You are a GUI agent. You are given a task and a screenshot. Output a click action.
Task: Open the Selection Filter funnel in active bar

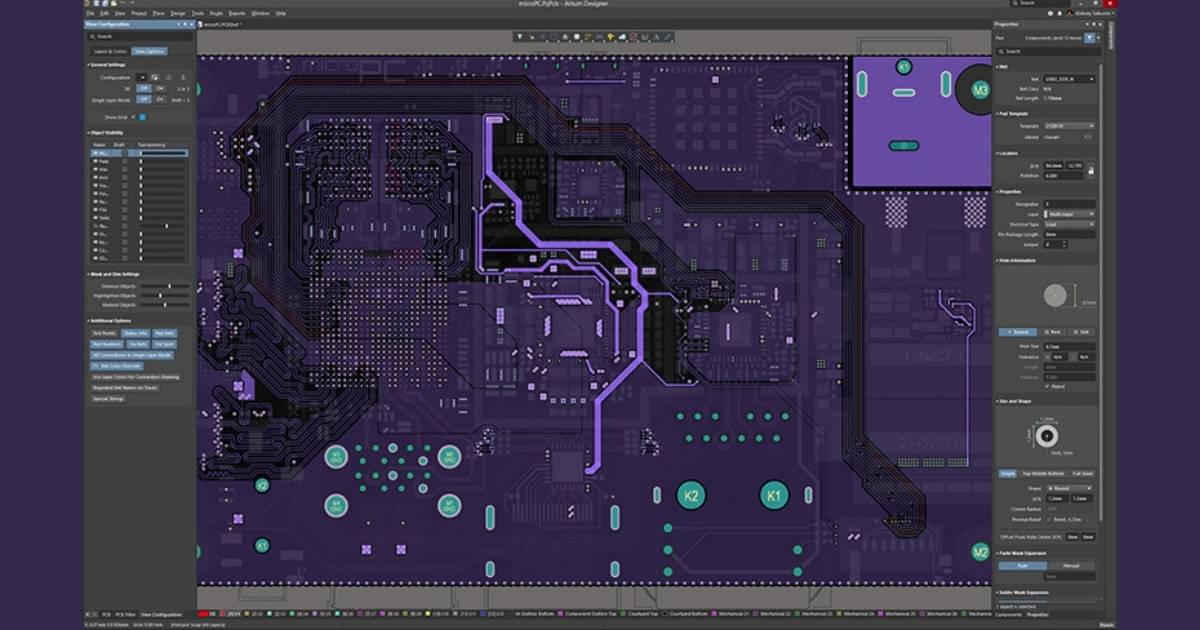click(x=520, y=37)
